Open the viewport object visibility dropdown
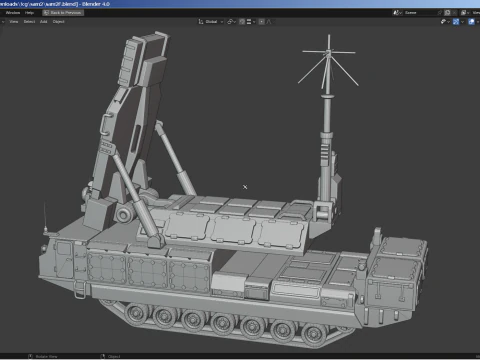The width and height of the screenshot is (480, 360). pos(445,22)
